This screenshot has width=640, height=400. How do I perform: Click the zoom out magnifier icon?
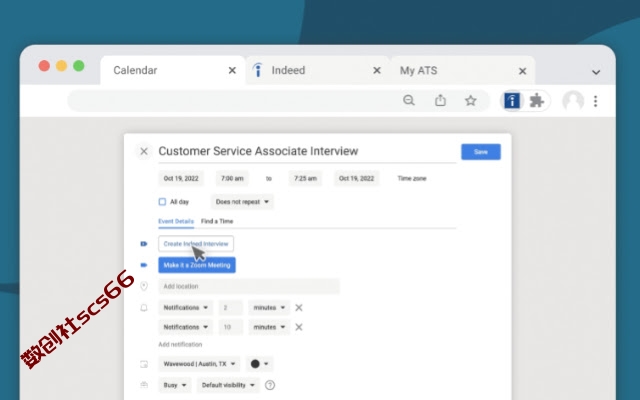tap(409, 100)
